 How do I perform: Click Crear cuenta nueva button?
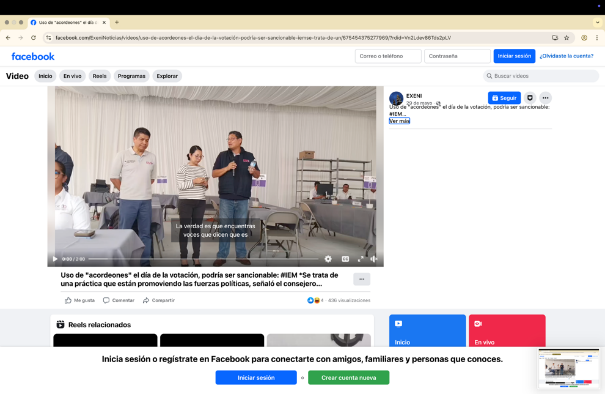pyautogui.click(x=348, y=377)
